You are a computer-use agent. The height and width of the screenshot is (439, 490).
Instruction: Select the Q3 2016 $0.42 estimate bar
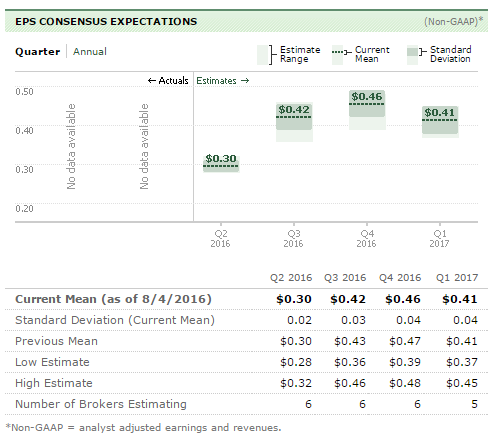pos(294,122)
